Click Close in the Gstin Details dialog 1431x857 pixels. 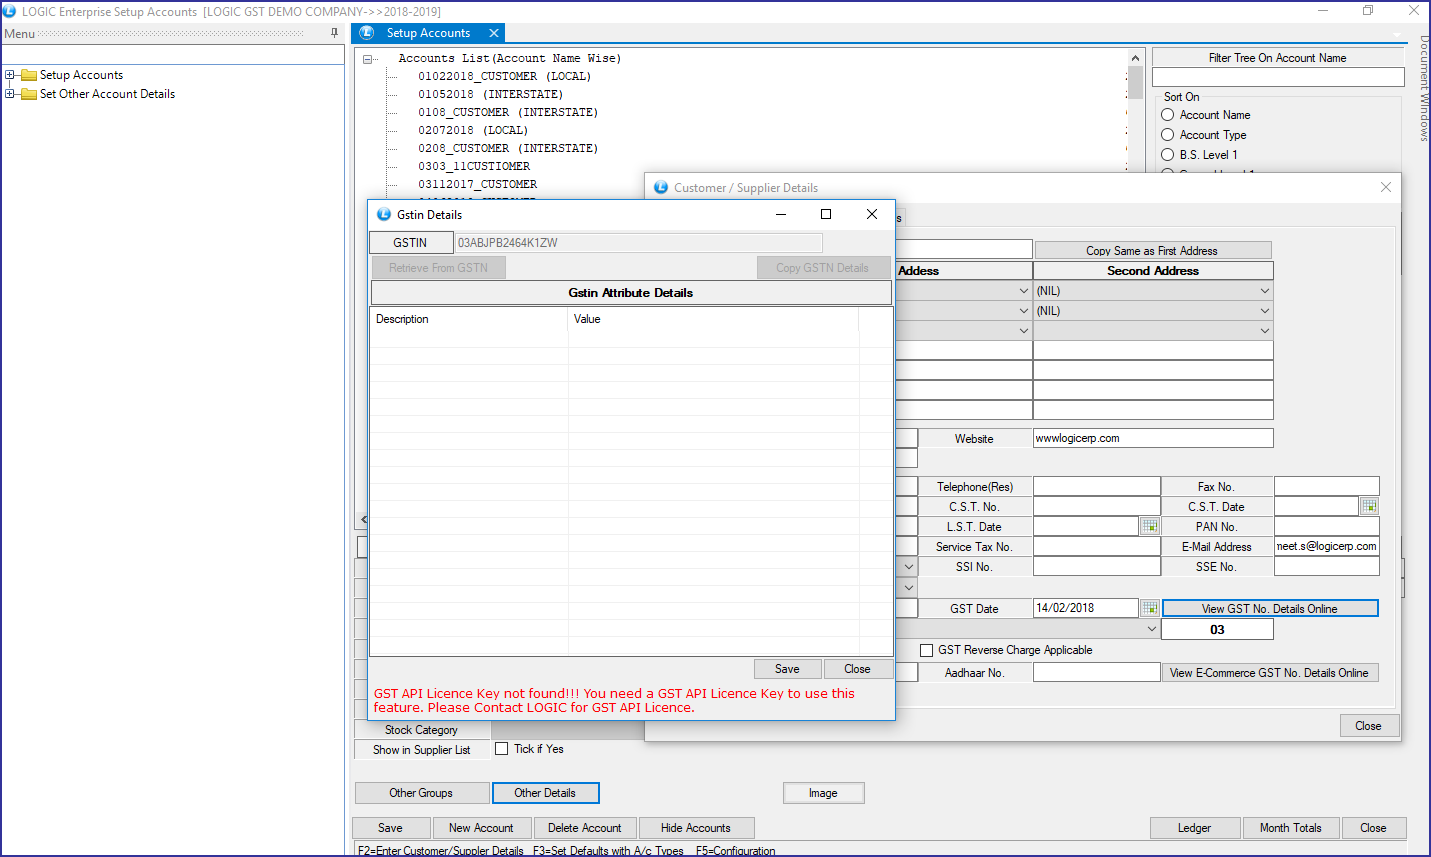pyautogui.click(x=857, y=669)
